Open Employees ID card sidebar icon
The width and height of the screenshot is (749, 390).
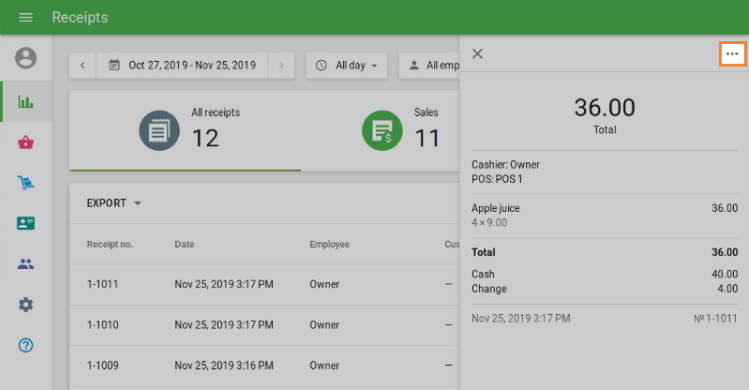[x=26, y=223]
